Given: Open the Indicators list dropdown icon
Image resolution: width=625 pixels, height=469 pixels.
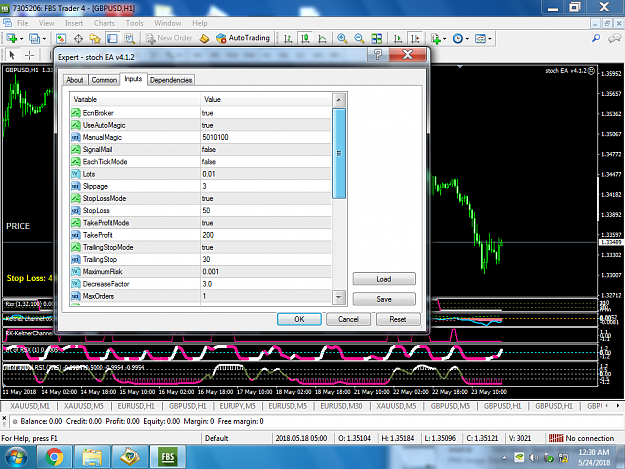Looking at the screenshot, I should point(436,39).
